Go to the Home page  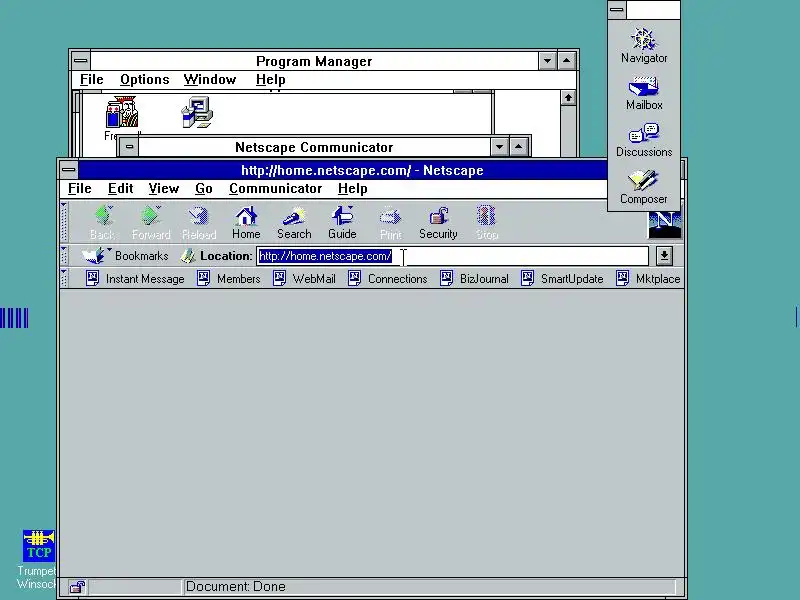[x=246, y=222]
